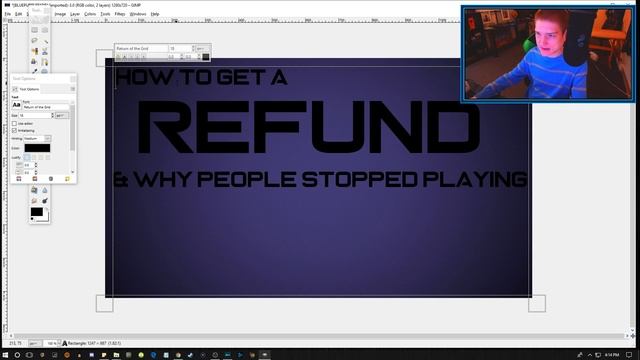Select the Select by Color tool
640x360 pixels.
(35, 51)
